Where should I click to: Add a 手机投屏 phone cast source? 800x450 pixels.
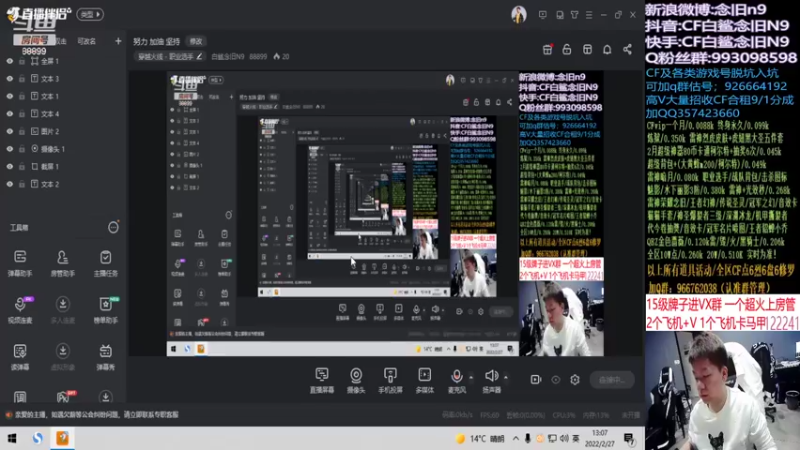pos(390,380)
